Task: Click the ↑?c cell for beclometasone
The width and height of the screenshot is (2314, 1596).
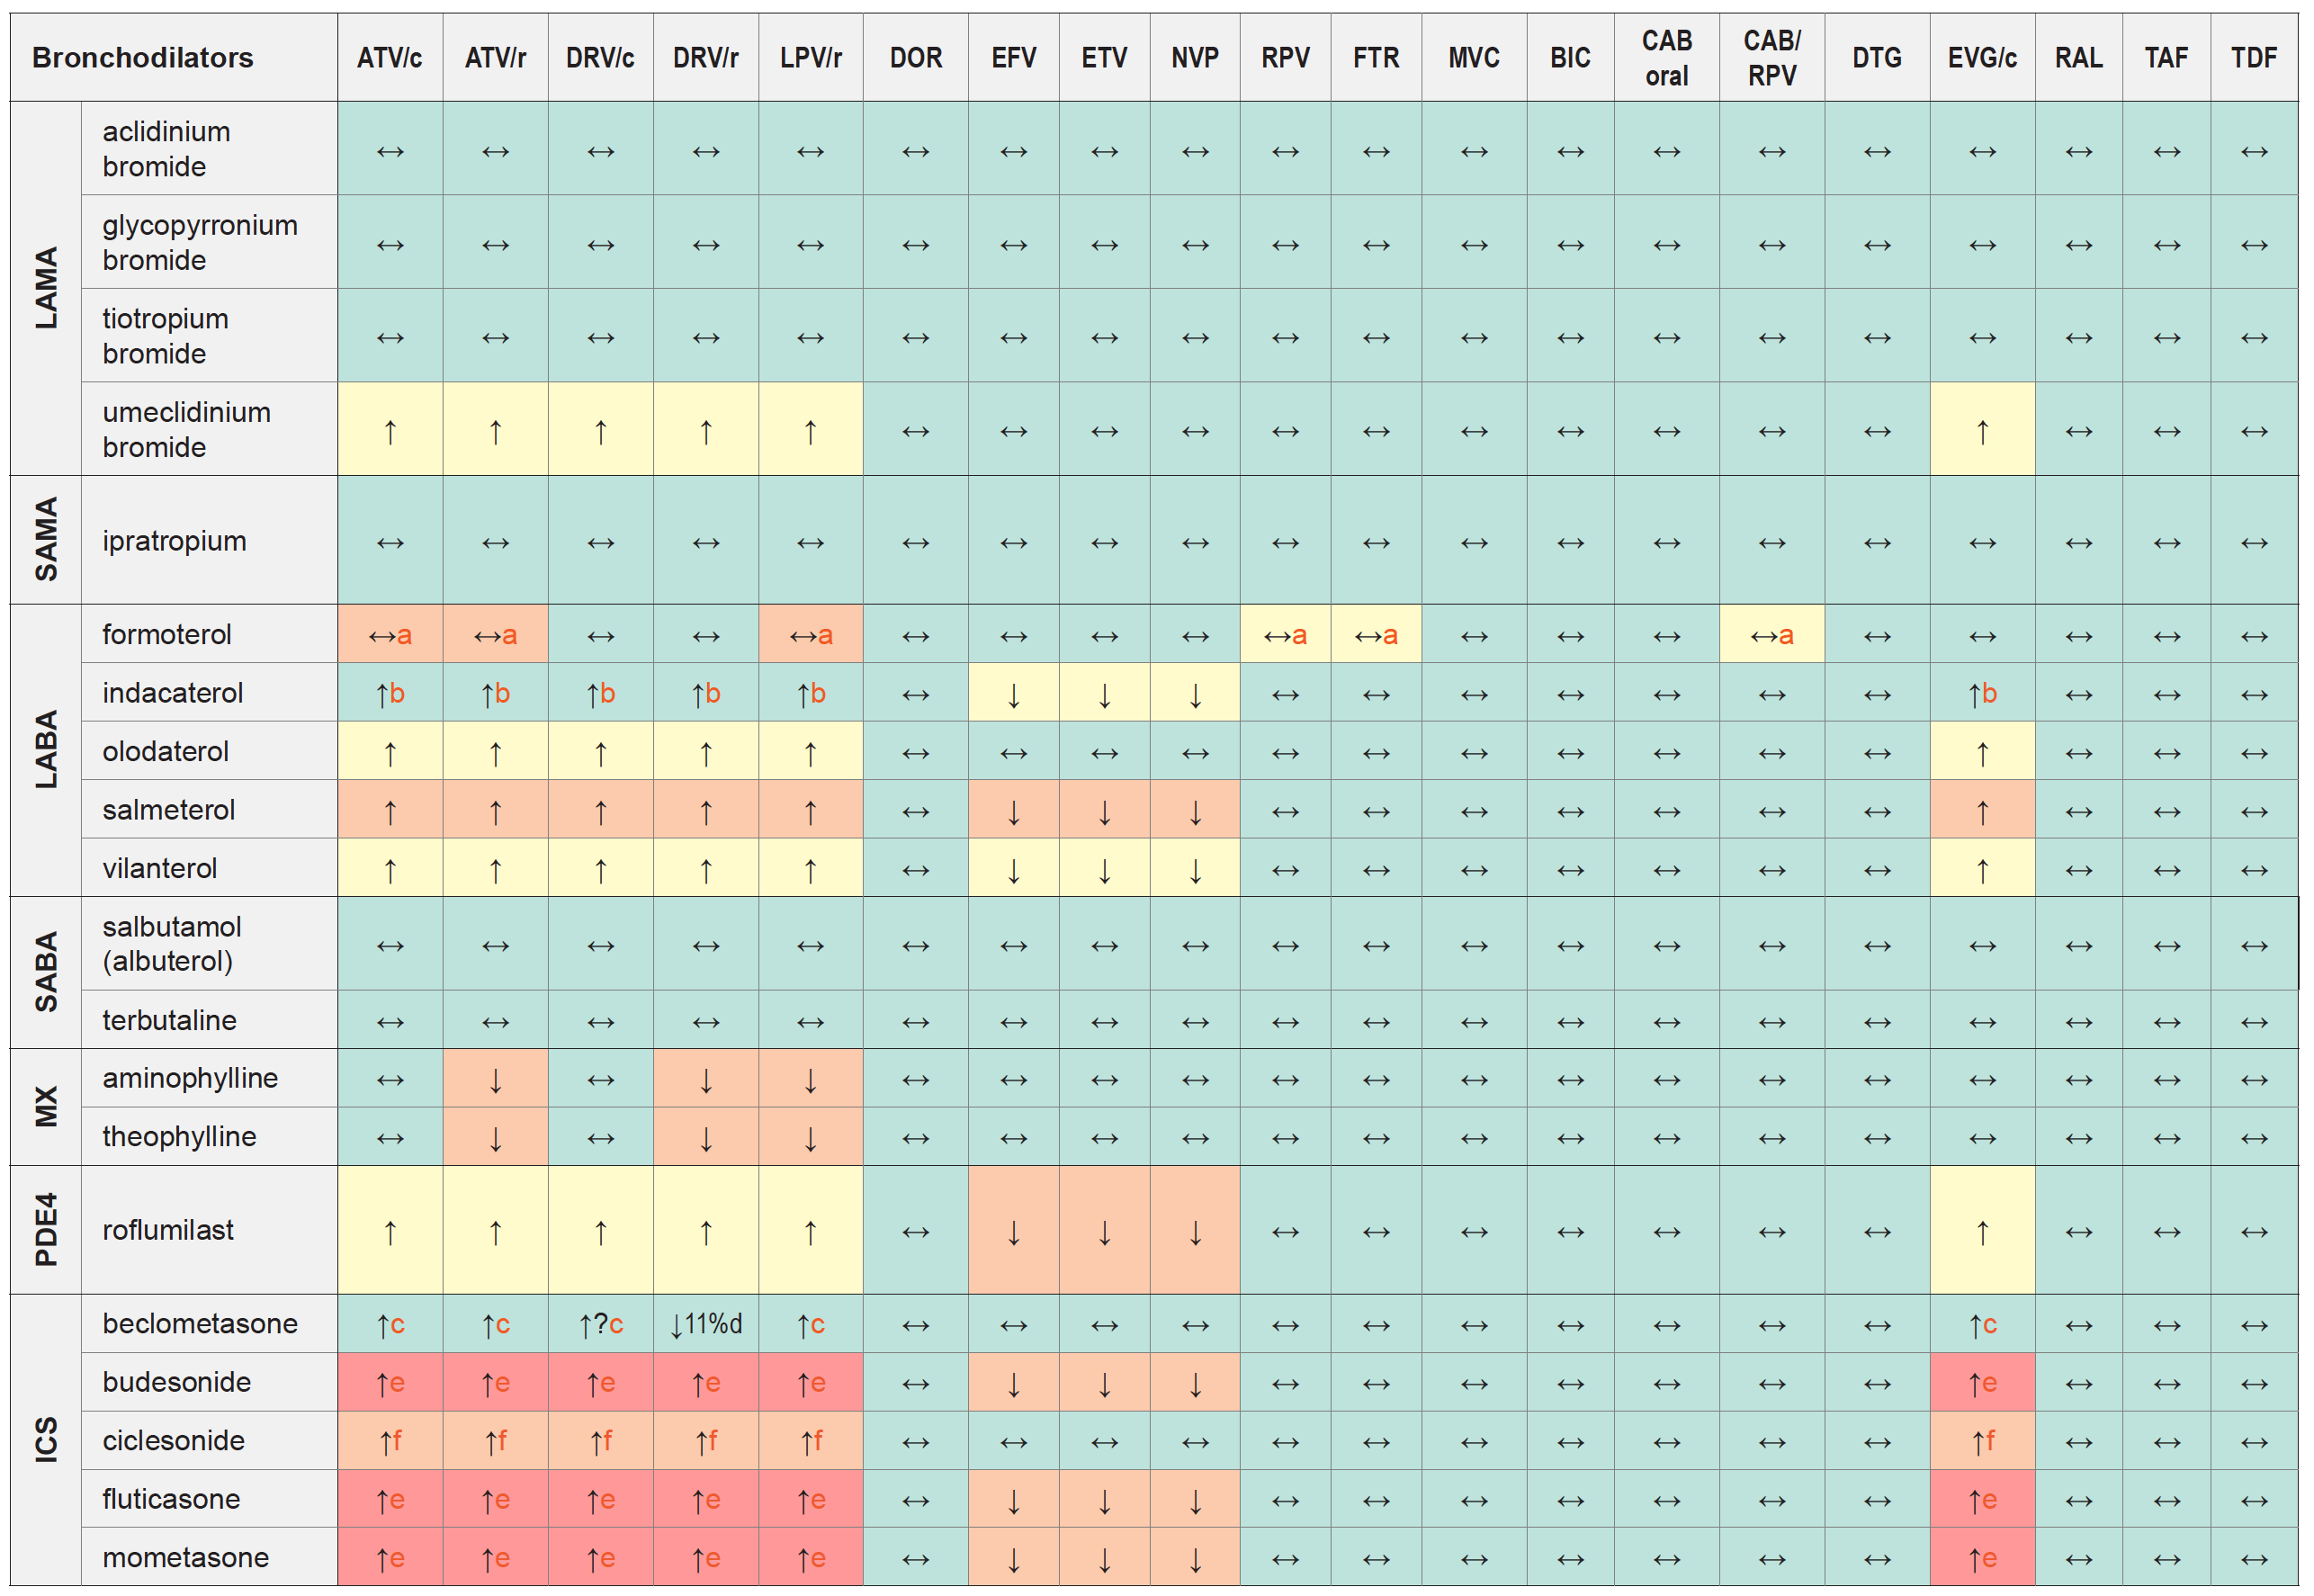Action: [x=600, y=1324]
